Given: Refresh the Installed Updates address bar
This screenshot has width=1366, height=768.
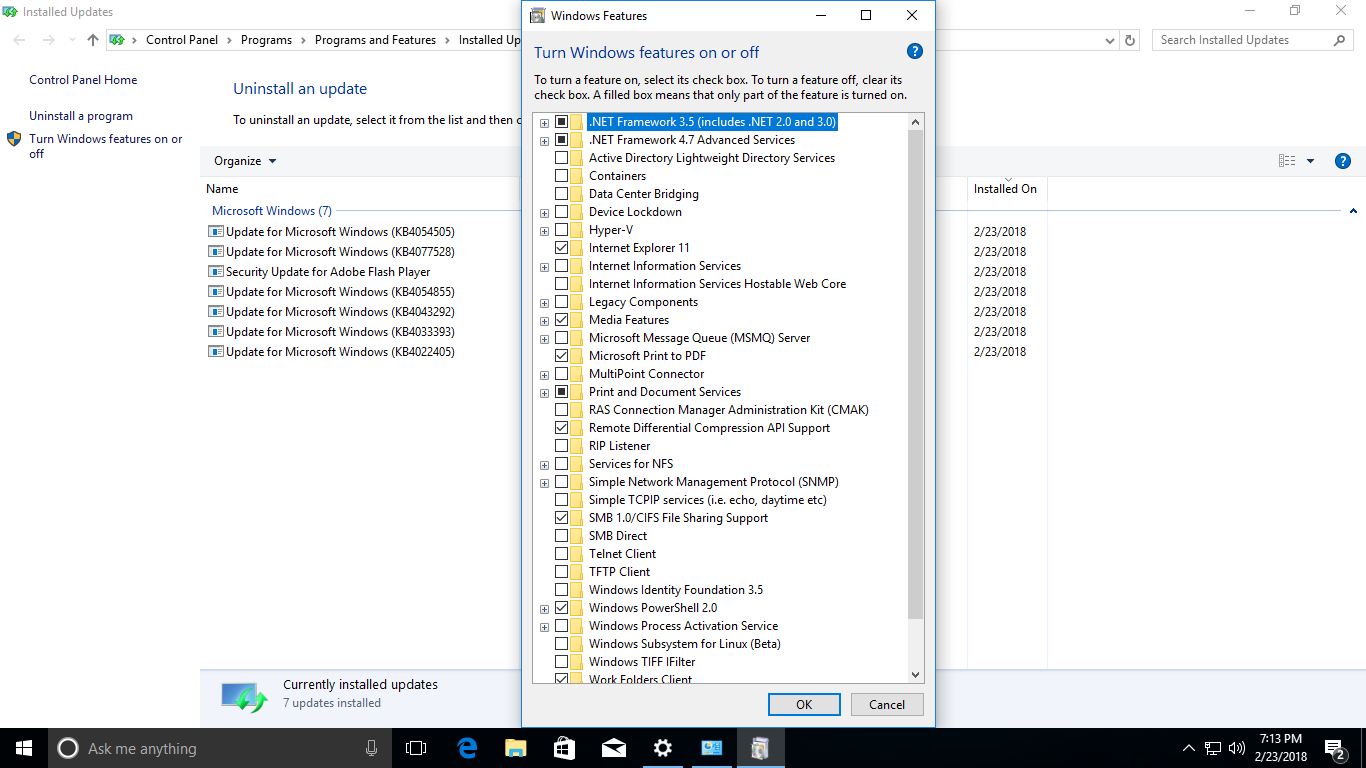Looking at the screenshot, I should pos(1131,40).
